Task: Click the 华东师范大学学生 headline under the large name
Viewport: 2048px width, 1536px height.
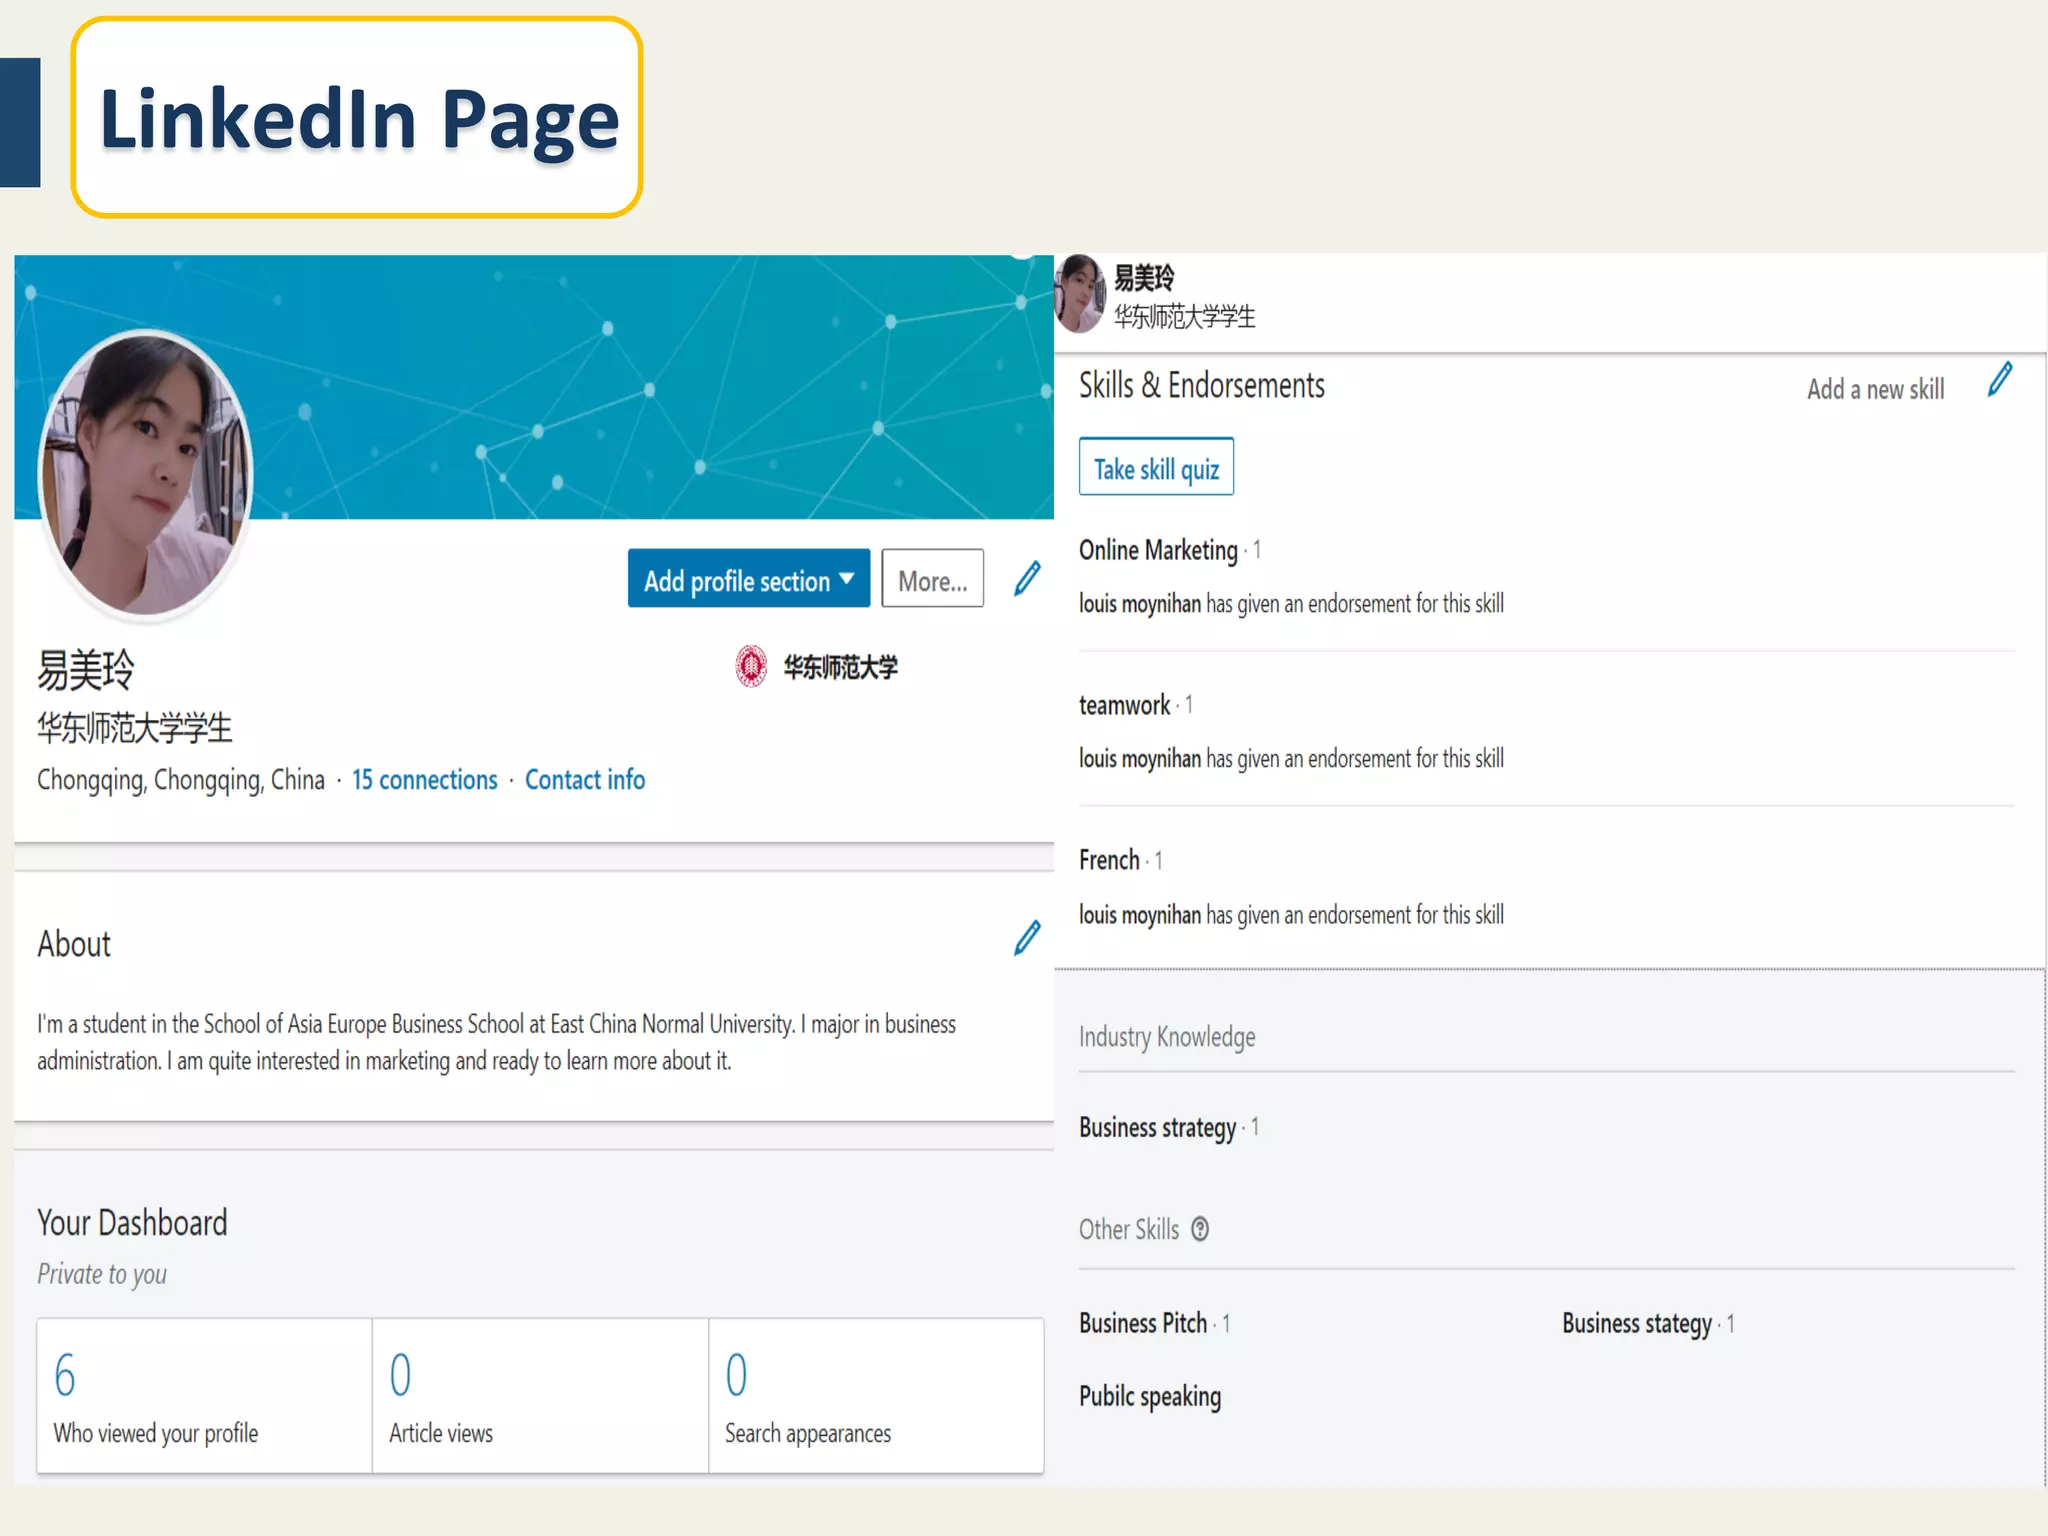Action: pyautogui.click(x=135, y=727)
